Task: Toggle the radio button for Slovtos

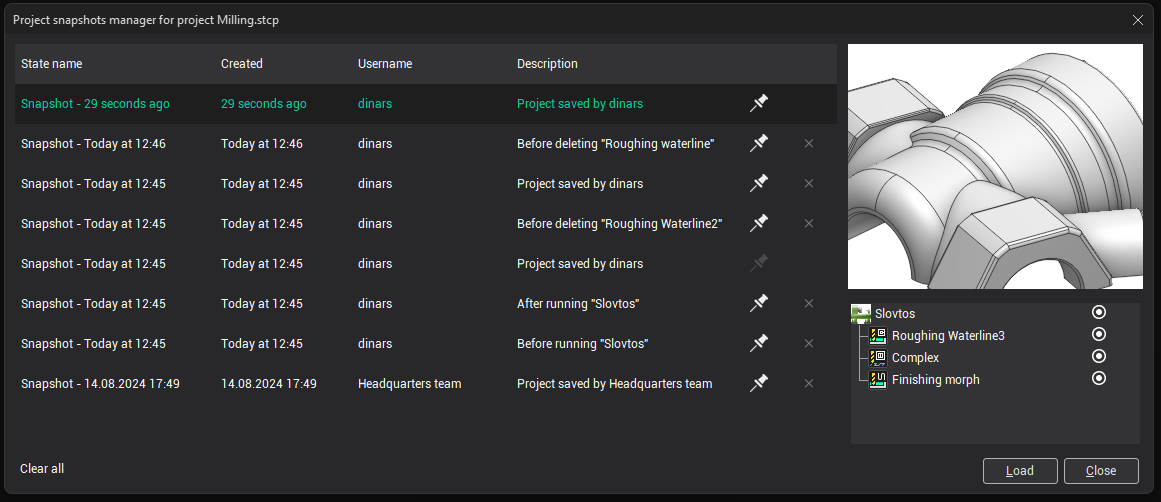Action: tap(1099, 313)
